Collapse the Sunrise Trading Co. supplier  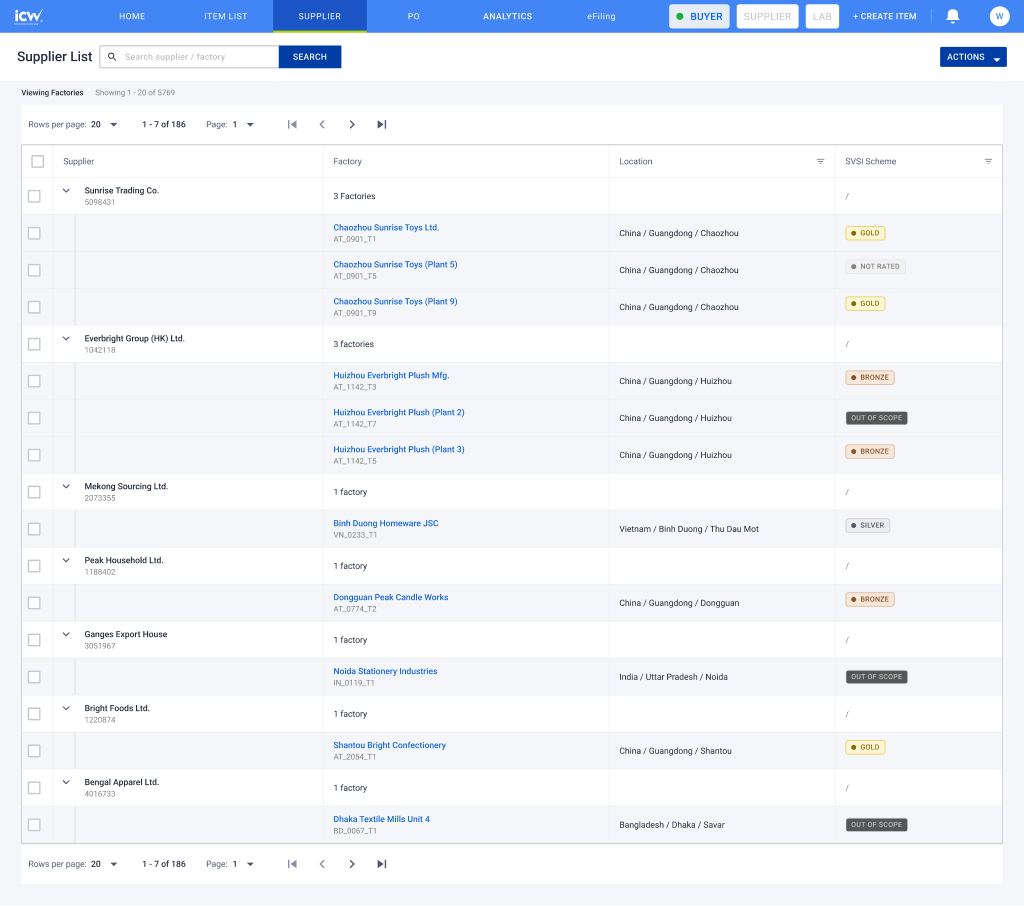[66, 191]
